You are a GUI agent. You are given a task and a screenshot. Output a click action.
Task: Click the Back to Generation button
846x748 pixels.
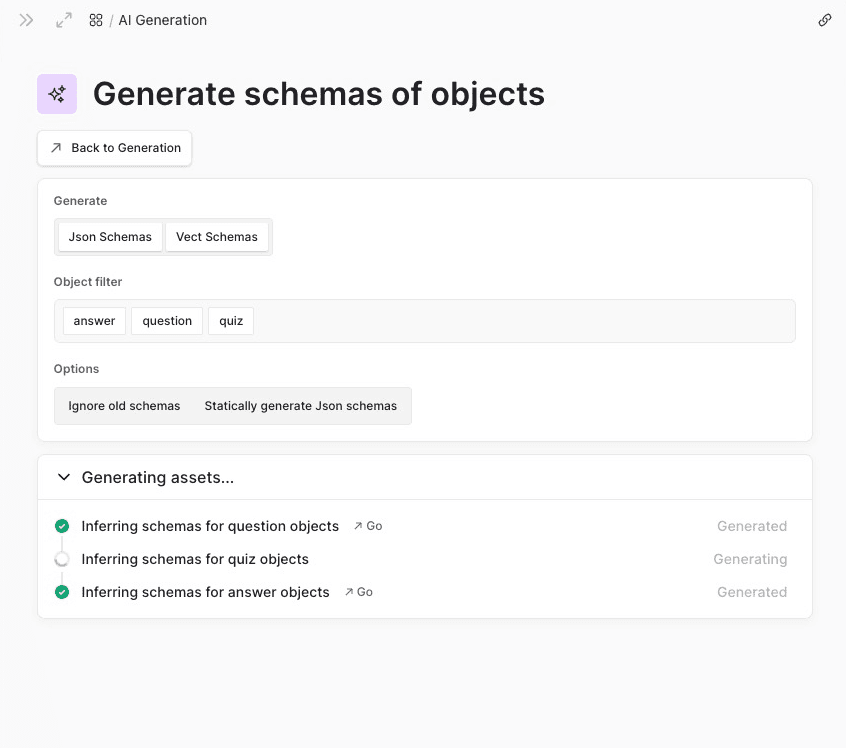115,148
